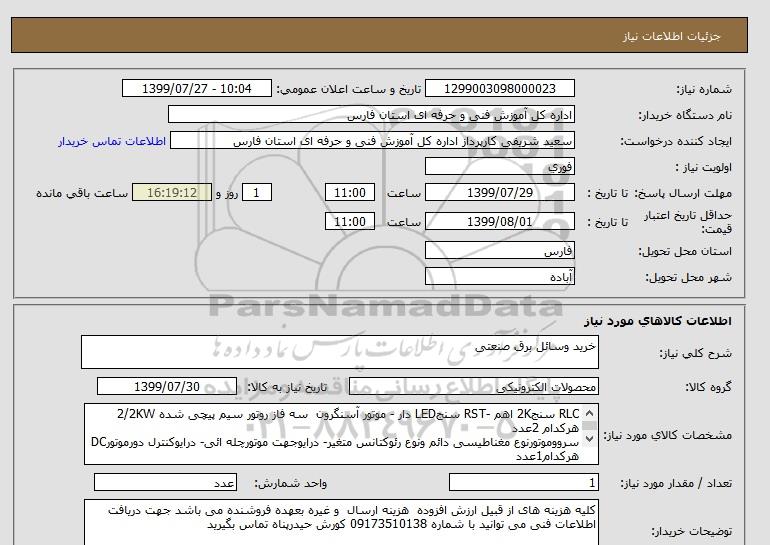The image size is (770, 545).
Task: Click label شماره نیاز
Action: click(704, 89)
